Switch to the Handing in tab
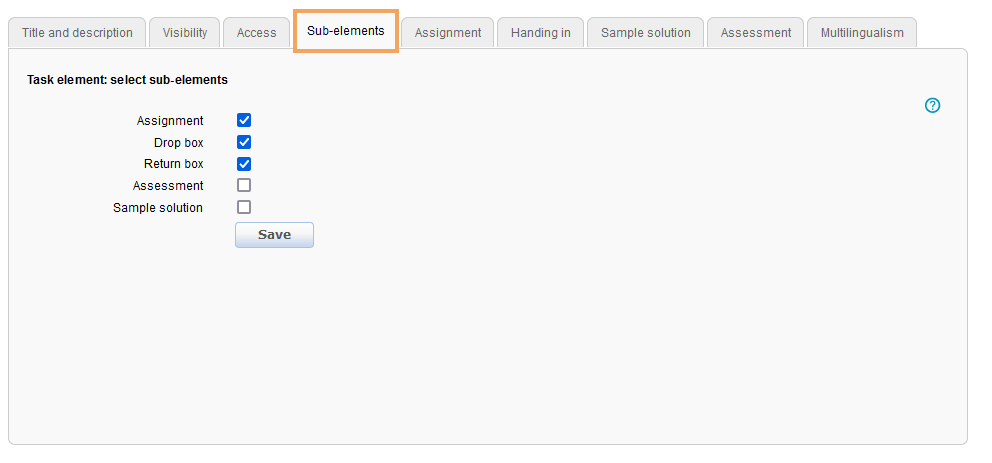Screen dimensions: 992x463 point(540,33)
